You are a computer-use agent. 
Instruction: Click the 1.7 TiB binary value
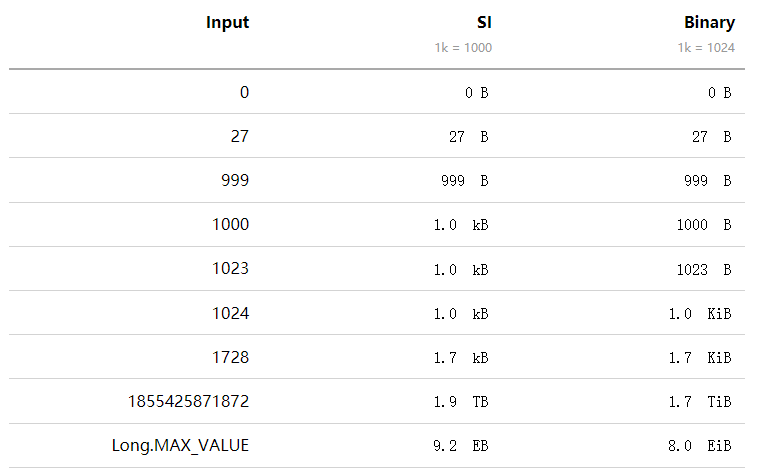click(x=700, y=401)
